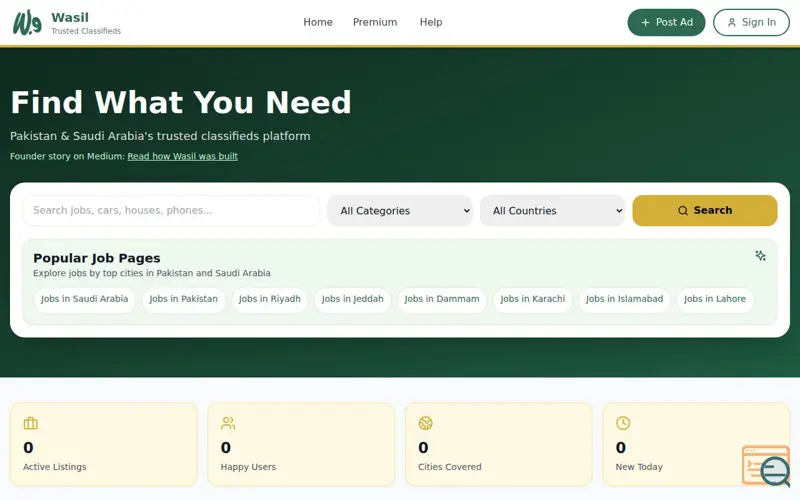This screenshot has height=500, width=800.
Task: Open the floating inspector widget icon
Action: coord(767,466)
